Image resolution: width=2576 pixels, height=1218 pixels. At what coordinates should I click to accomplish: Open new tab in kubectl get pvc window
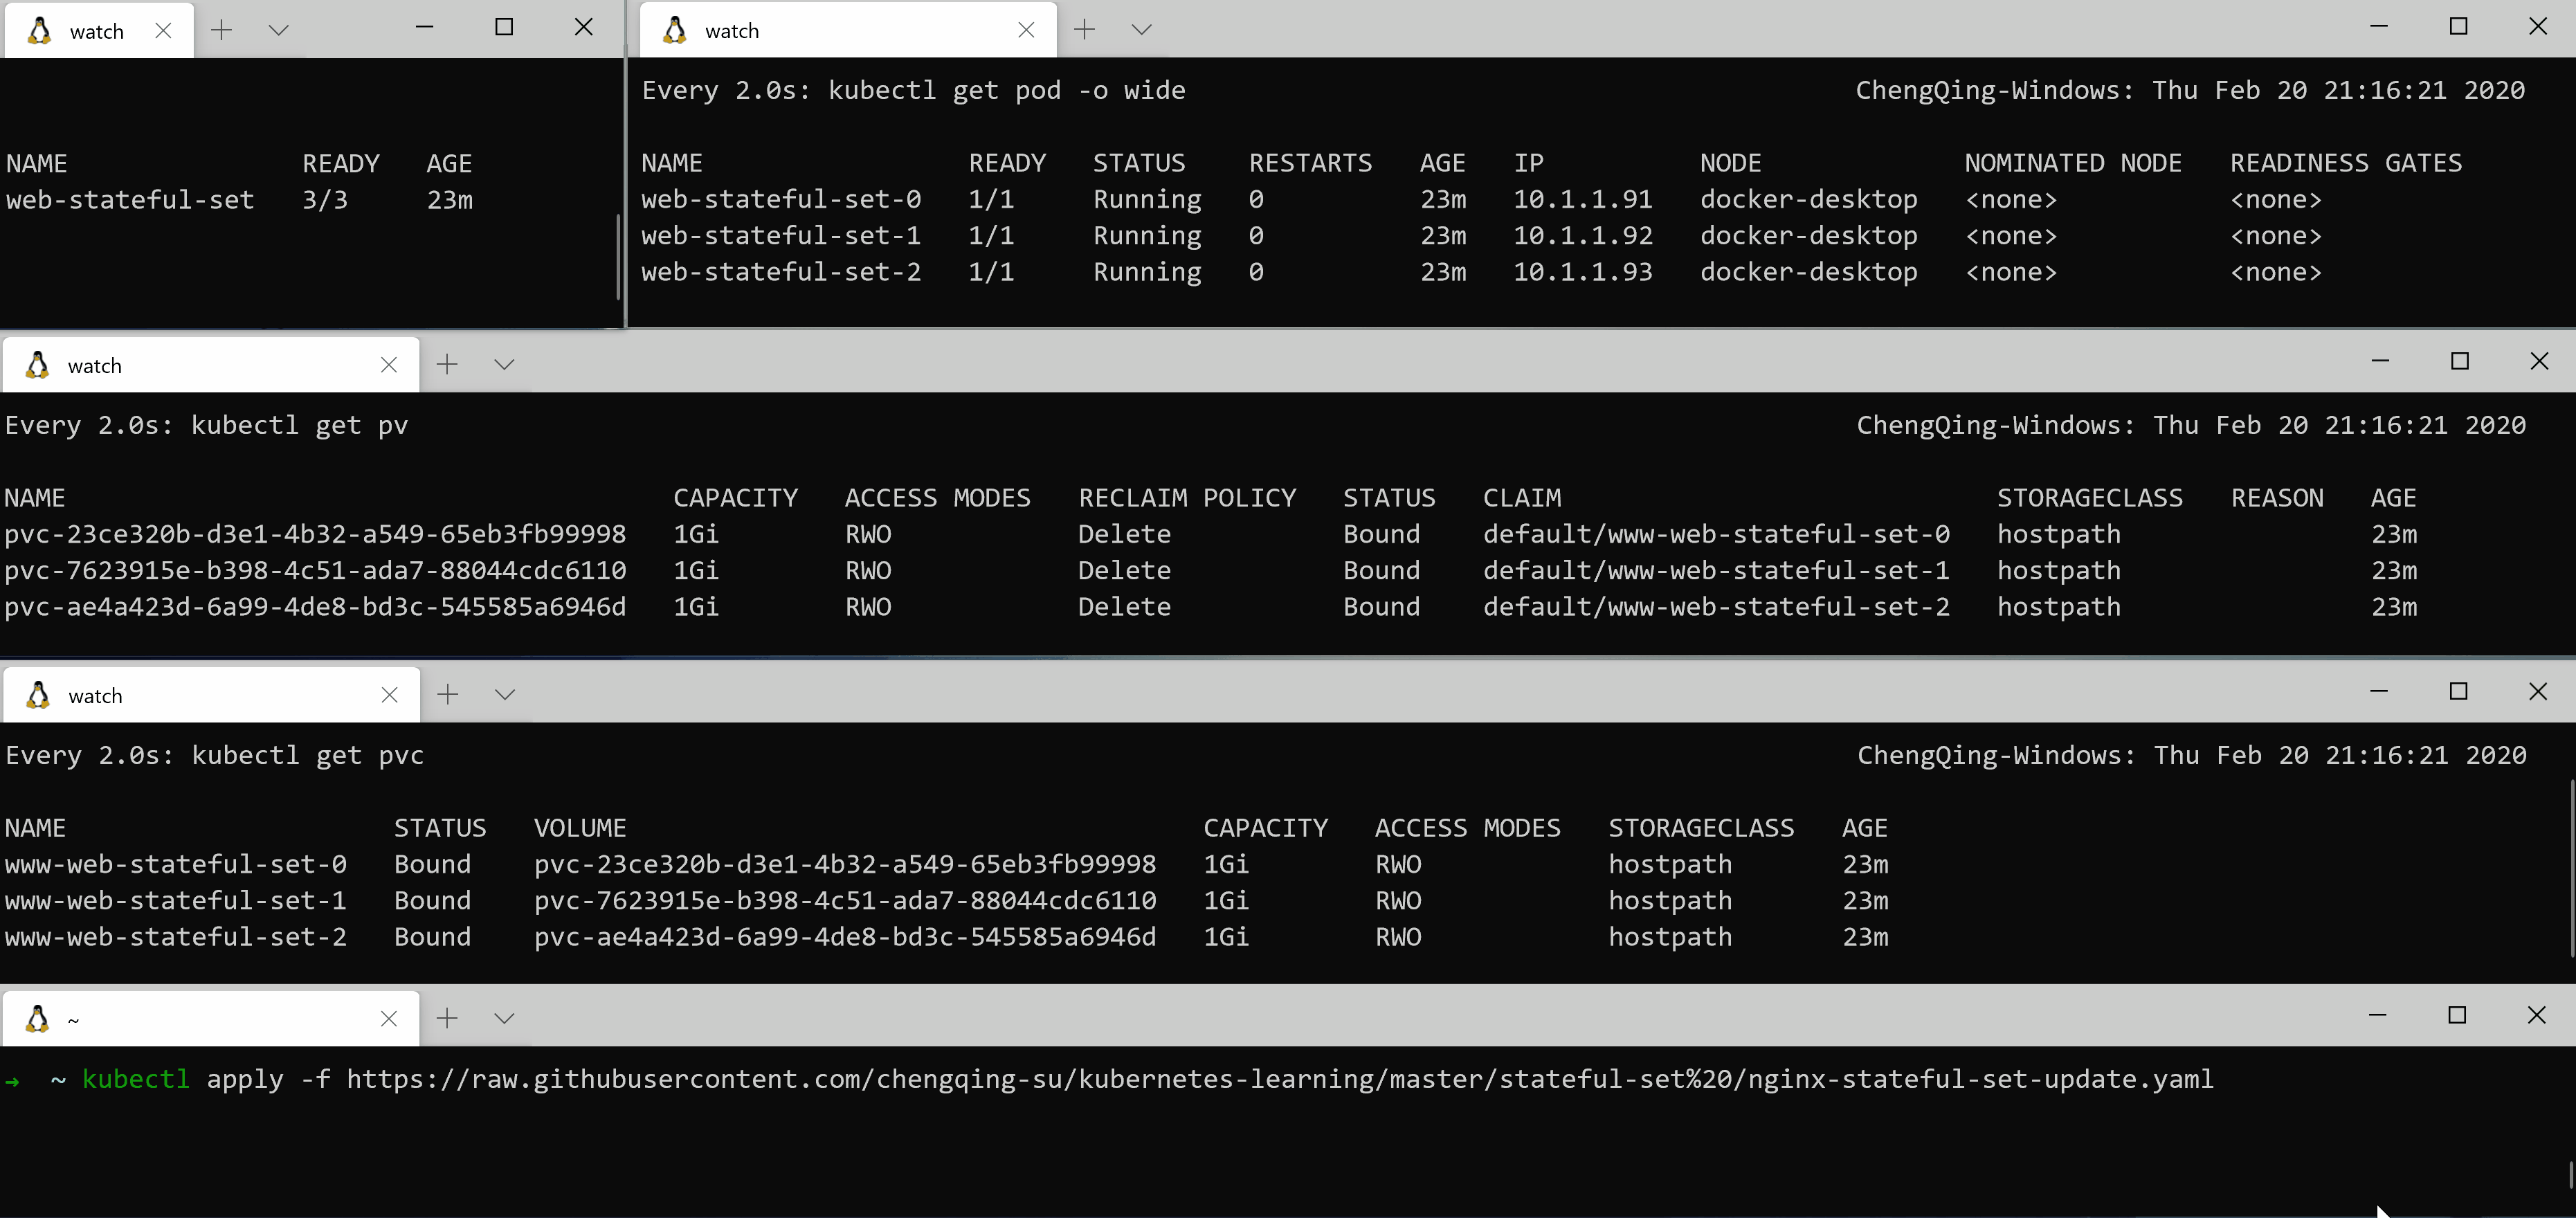click(448, 694)
